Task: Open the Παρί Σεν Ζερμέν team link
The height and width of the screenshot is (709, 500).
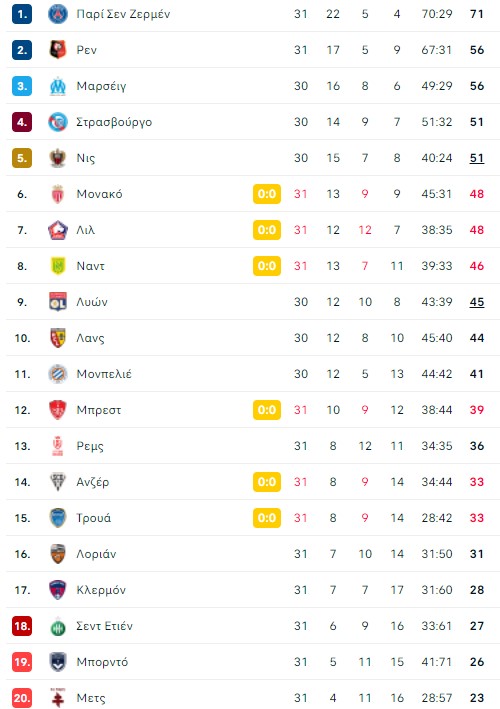Action: (x=123, y=14)
